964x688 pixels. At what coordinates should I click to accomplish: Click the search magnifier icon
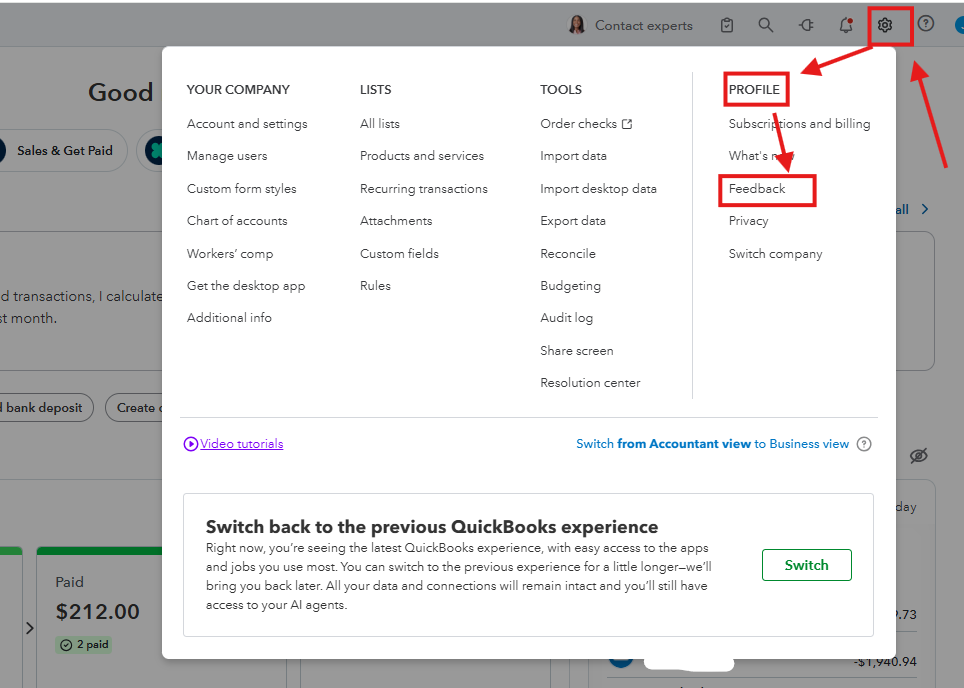point(765,25)
